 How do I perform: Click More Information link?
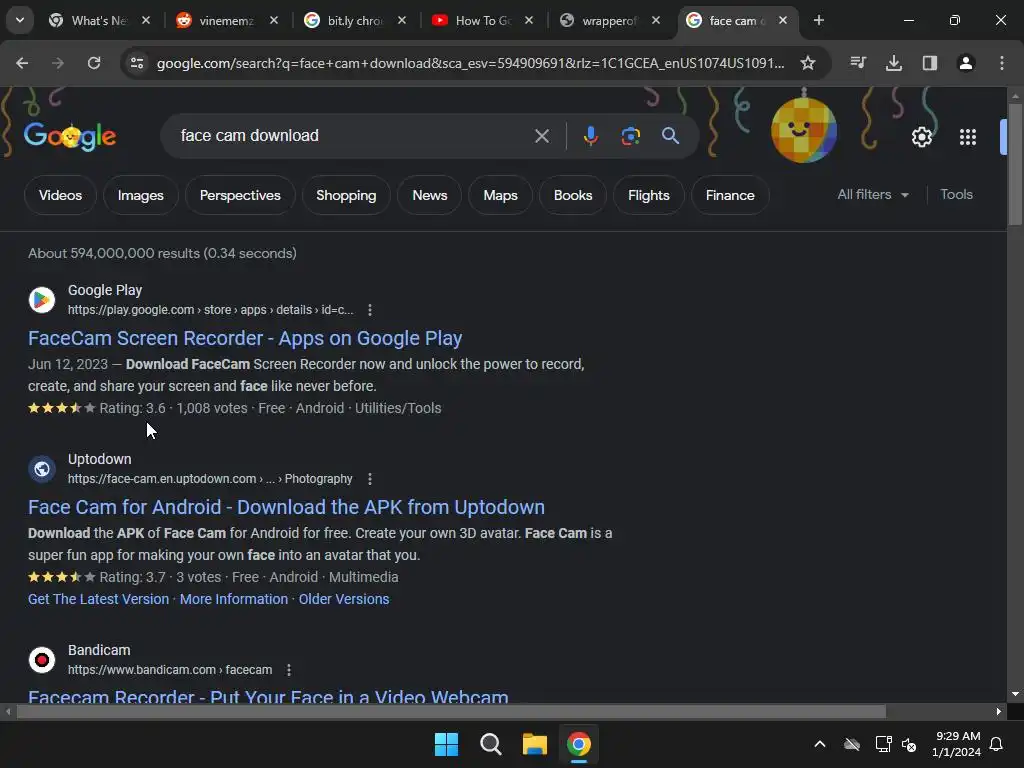click(x=234, y=599)
